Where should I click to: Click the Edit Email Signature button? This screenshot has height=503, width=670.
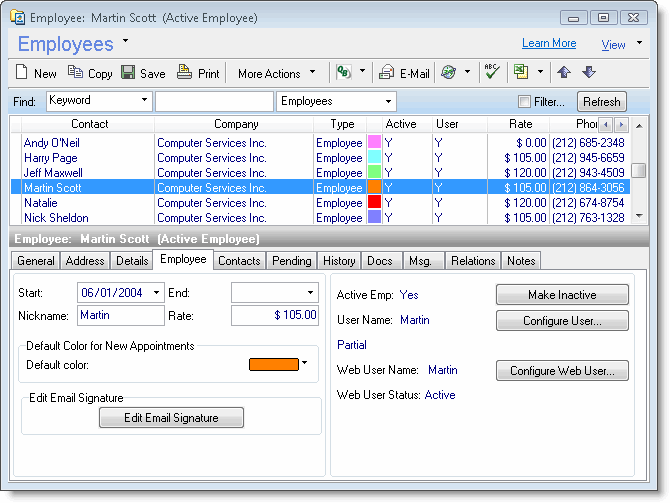click(171, 418)
